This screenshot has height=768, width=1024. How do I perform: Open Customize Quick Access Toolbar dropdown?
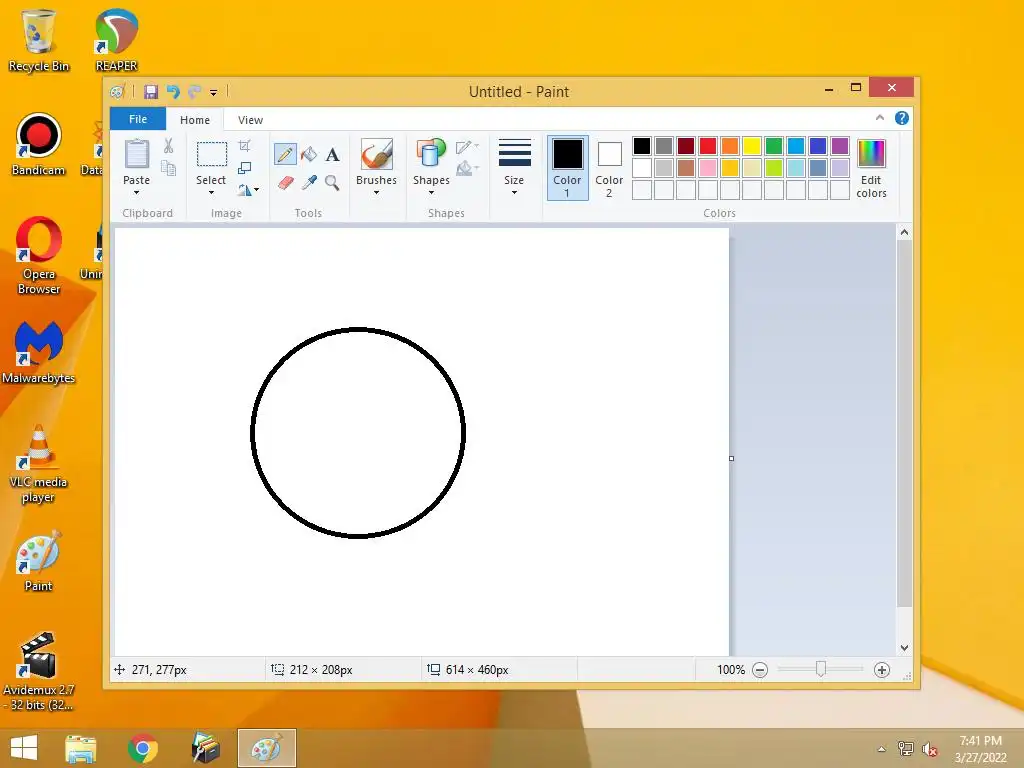click(214, 93)
